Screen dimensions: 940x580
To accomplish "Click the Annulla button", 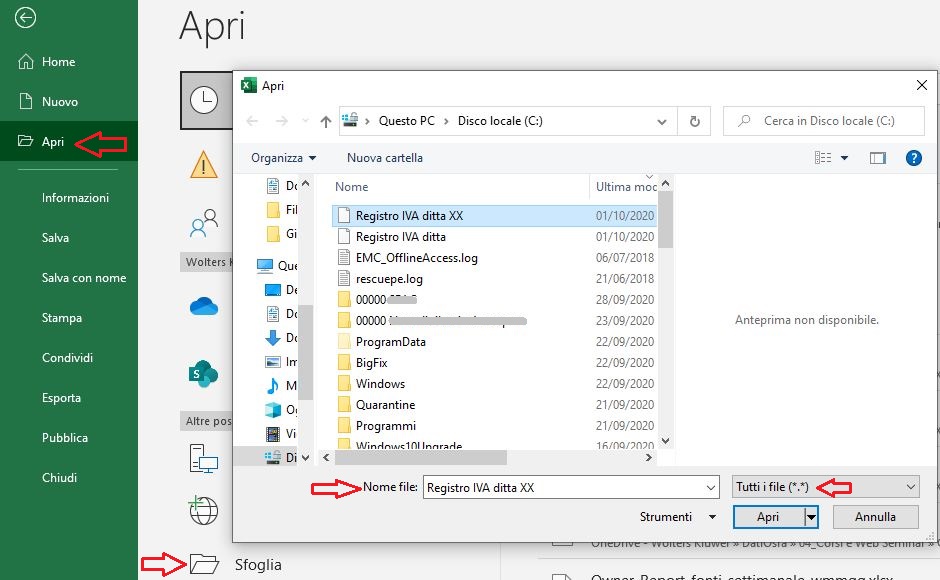I will click(x=875, y=517).
